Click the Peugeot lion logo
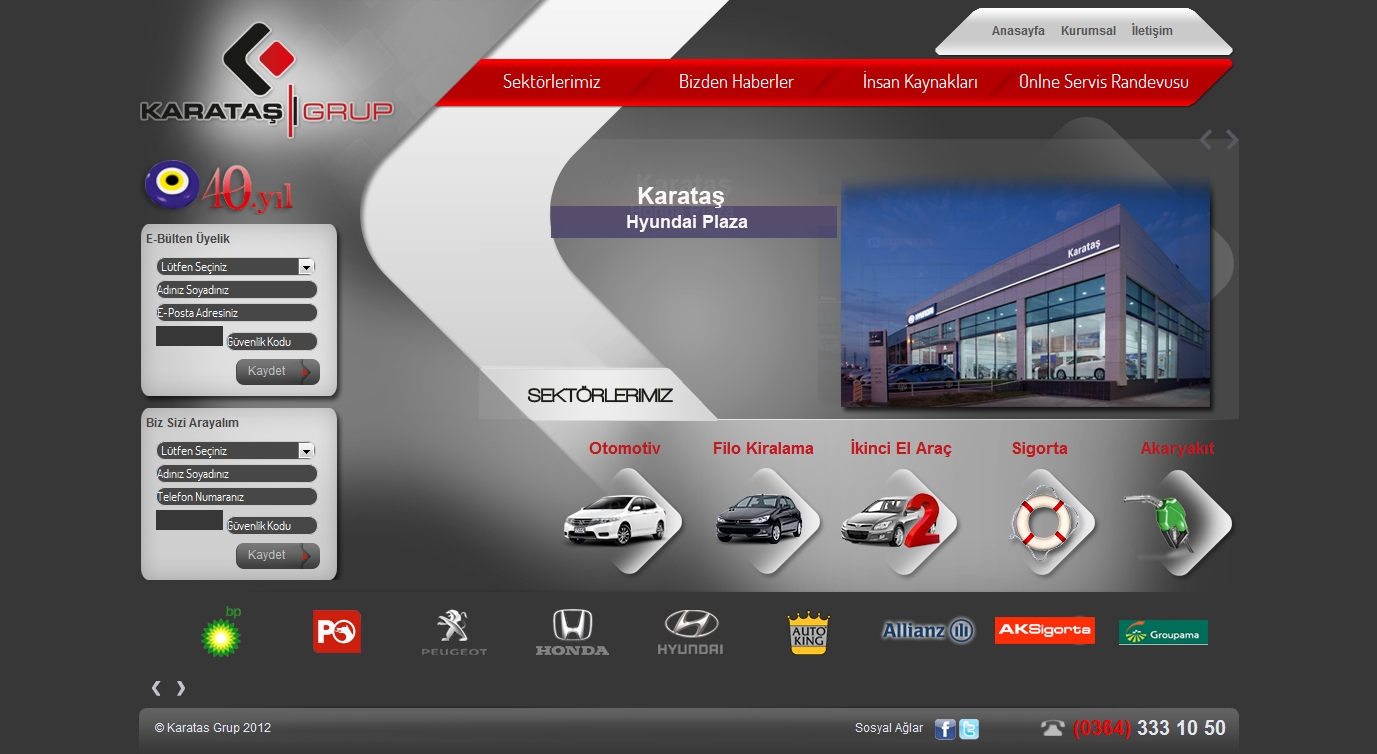The height and width of the screenshot is (754, 1377). (x=453, y=632)
